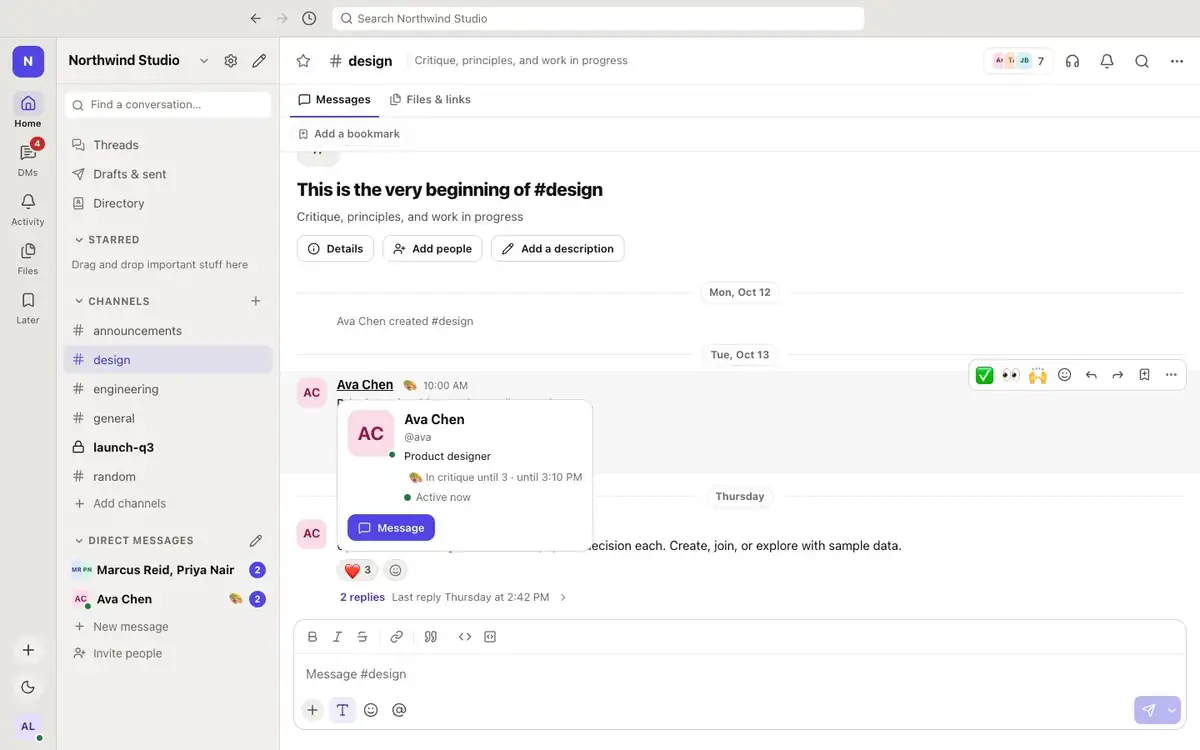Screen dimensions: 1200x750
Task: Open Threads in sidebar
Action: tap(168, 145)
